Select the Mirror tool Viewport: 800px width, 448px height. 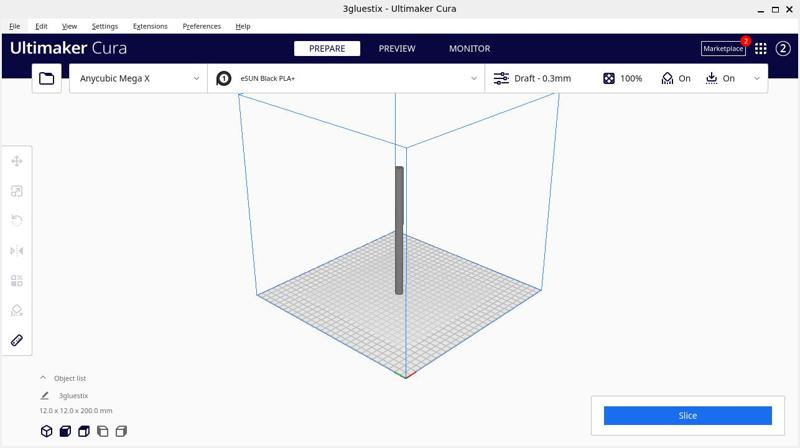tap(17, 251)
